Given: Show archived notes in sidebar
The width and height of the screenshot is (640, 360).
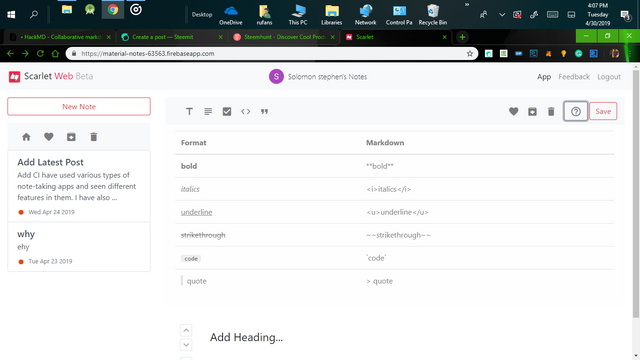Looking at the screenshot, I should click(71, 137).
